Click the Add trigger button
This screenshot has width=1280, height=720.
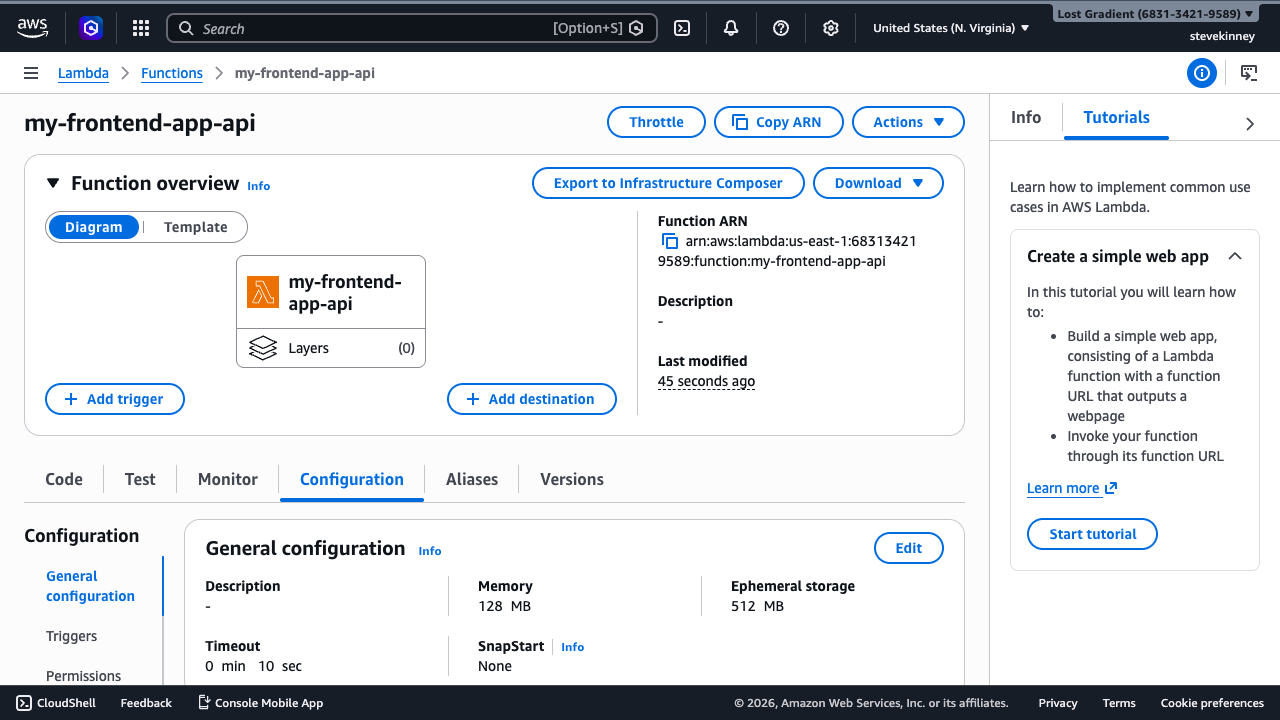[x=115, y=399]
